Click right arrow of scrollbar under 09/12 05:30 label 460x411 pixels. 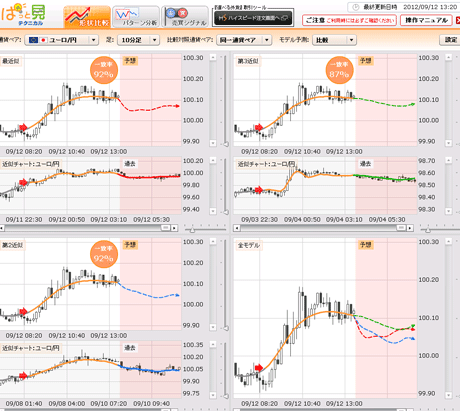pos(174,228)
